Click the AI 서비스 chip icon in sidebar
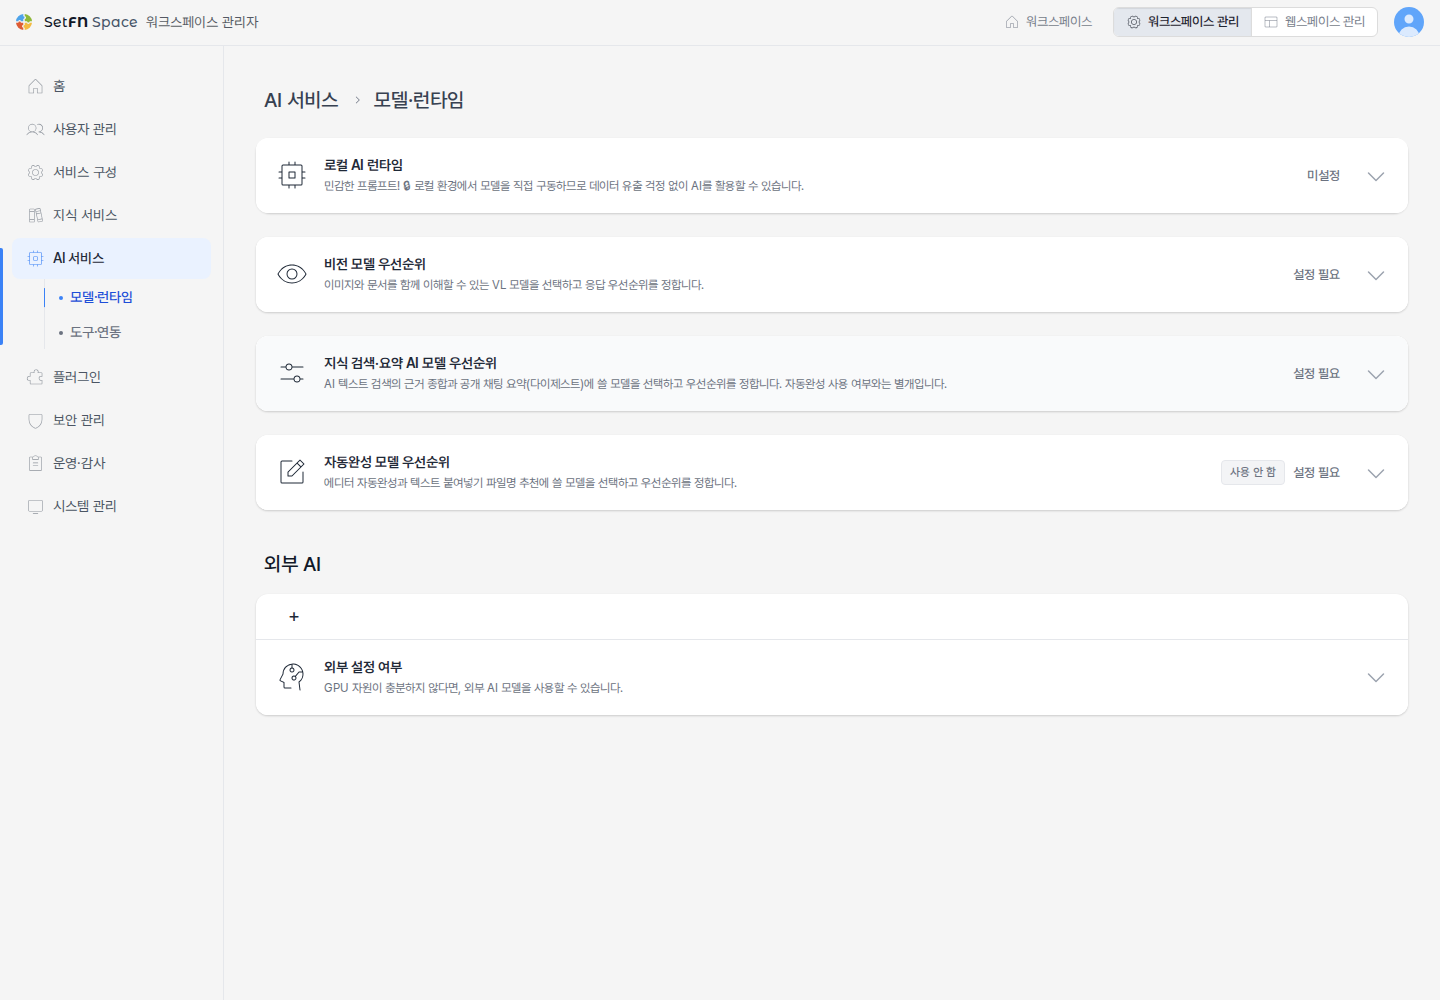 pos(35,258)
